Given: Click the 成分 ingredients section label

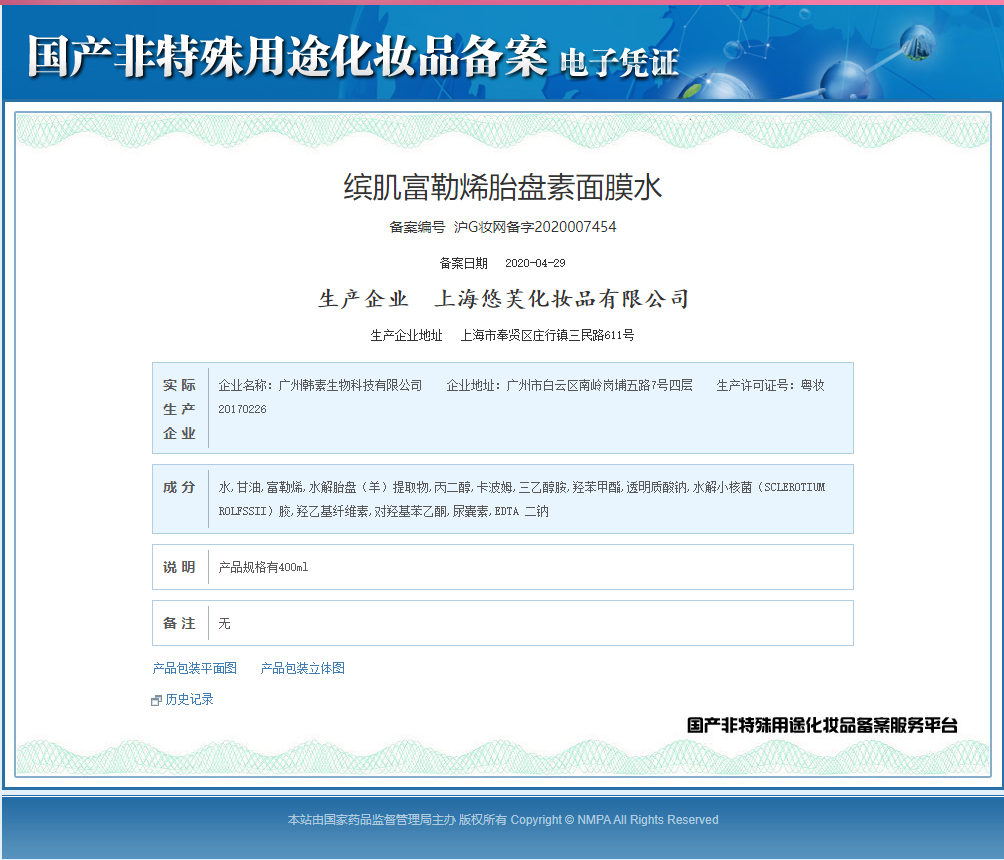Looking at the screenshot, I should [x=180, y=488].
